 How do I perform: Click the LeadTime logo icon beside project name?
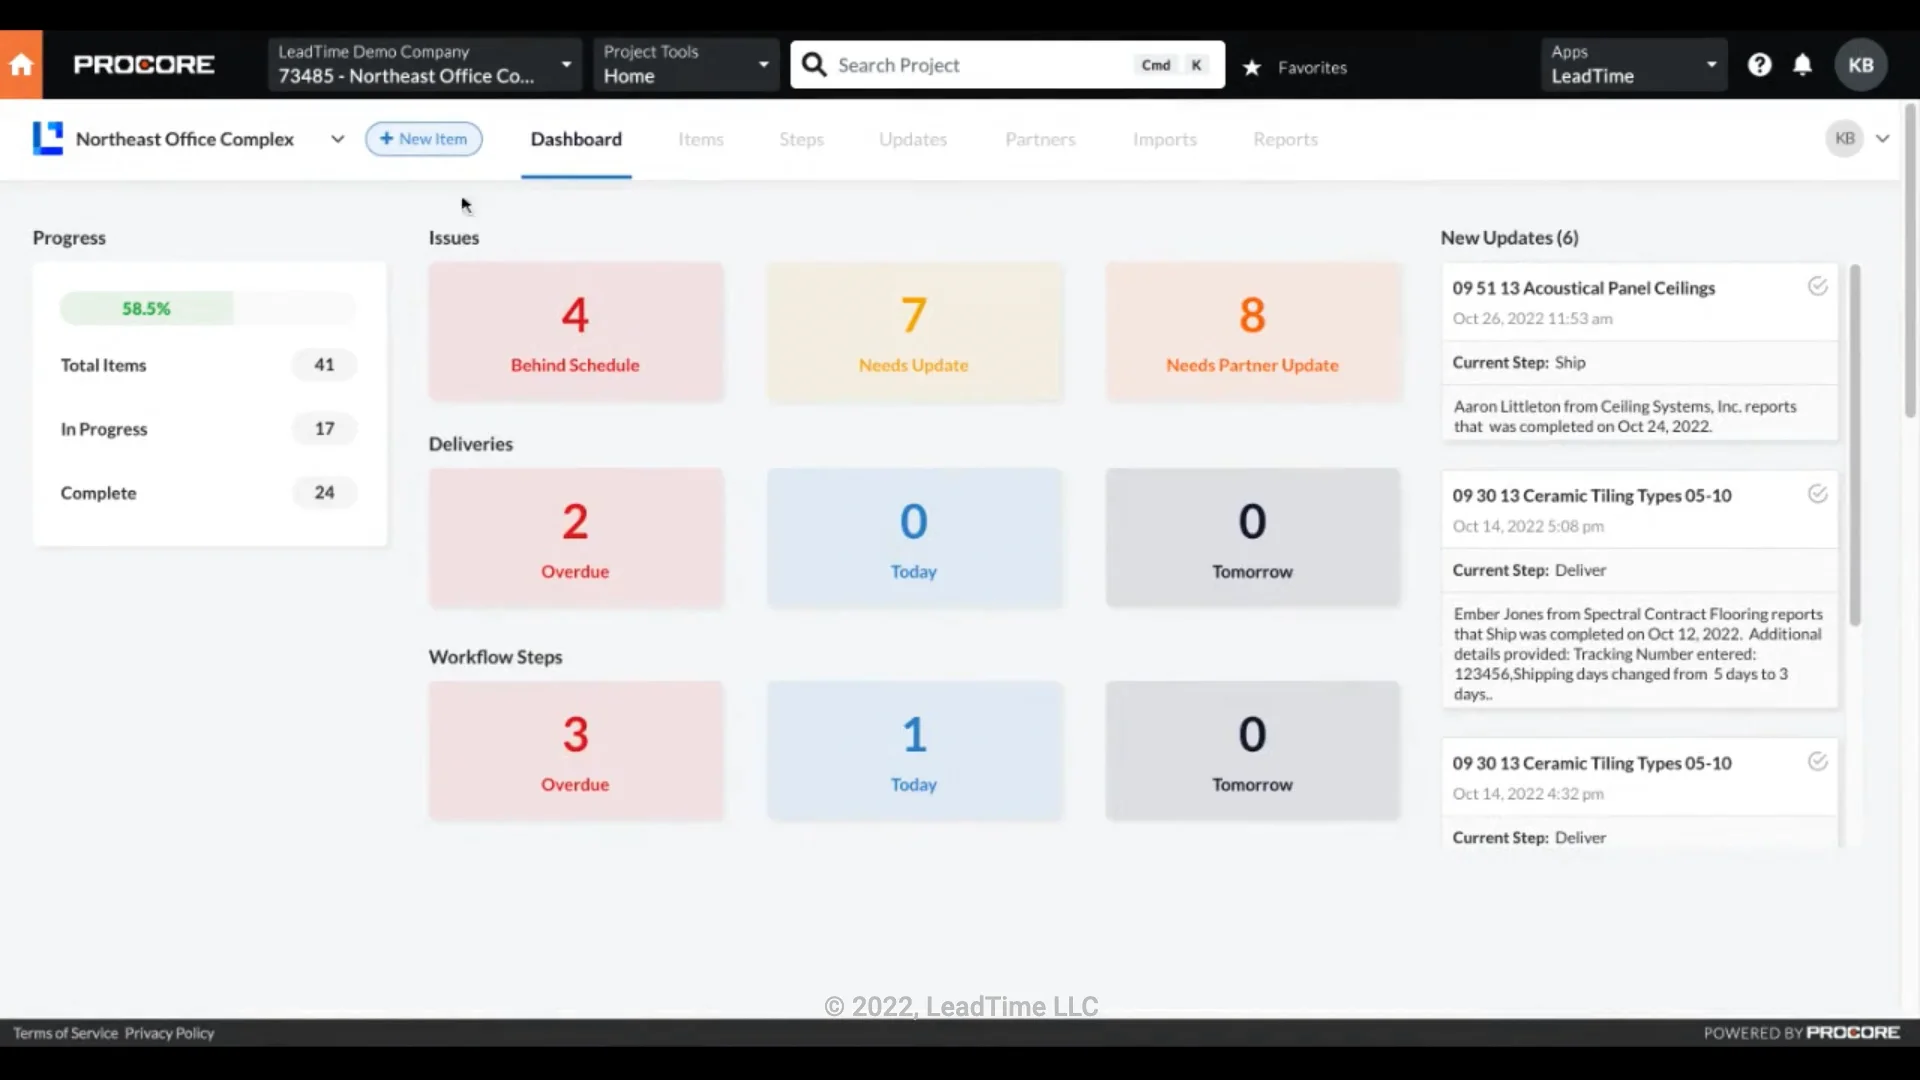47,139
